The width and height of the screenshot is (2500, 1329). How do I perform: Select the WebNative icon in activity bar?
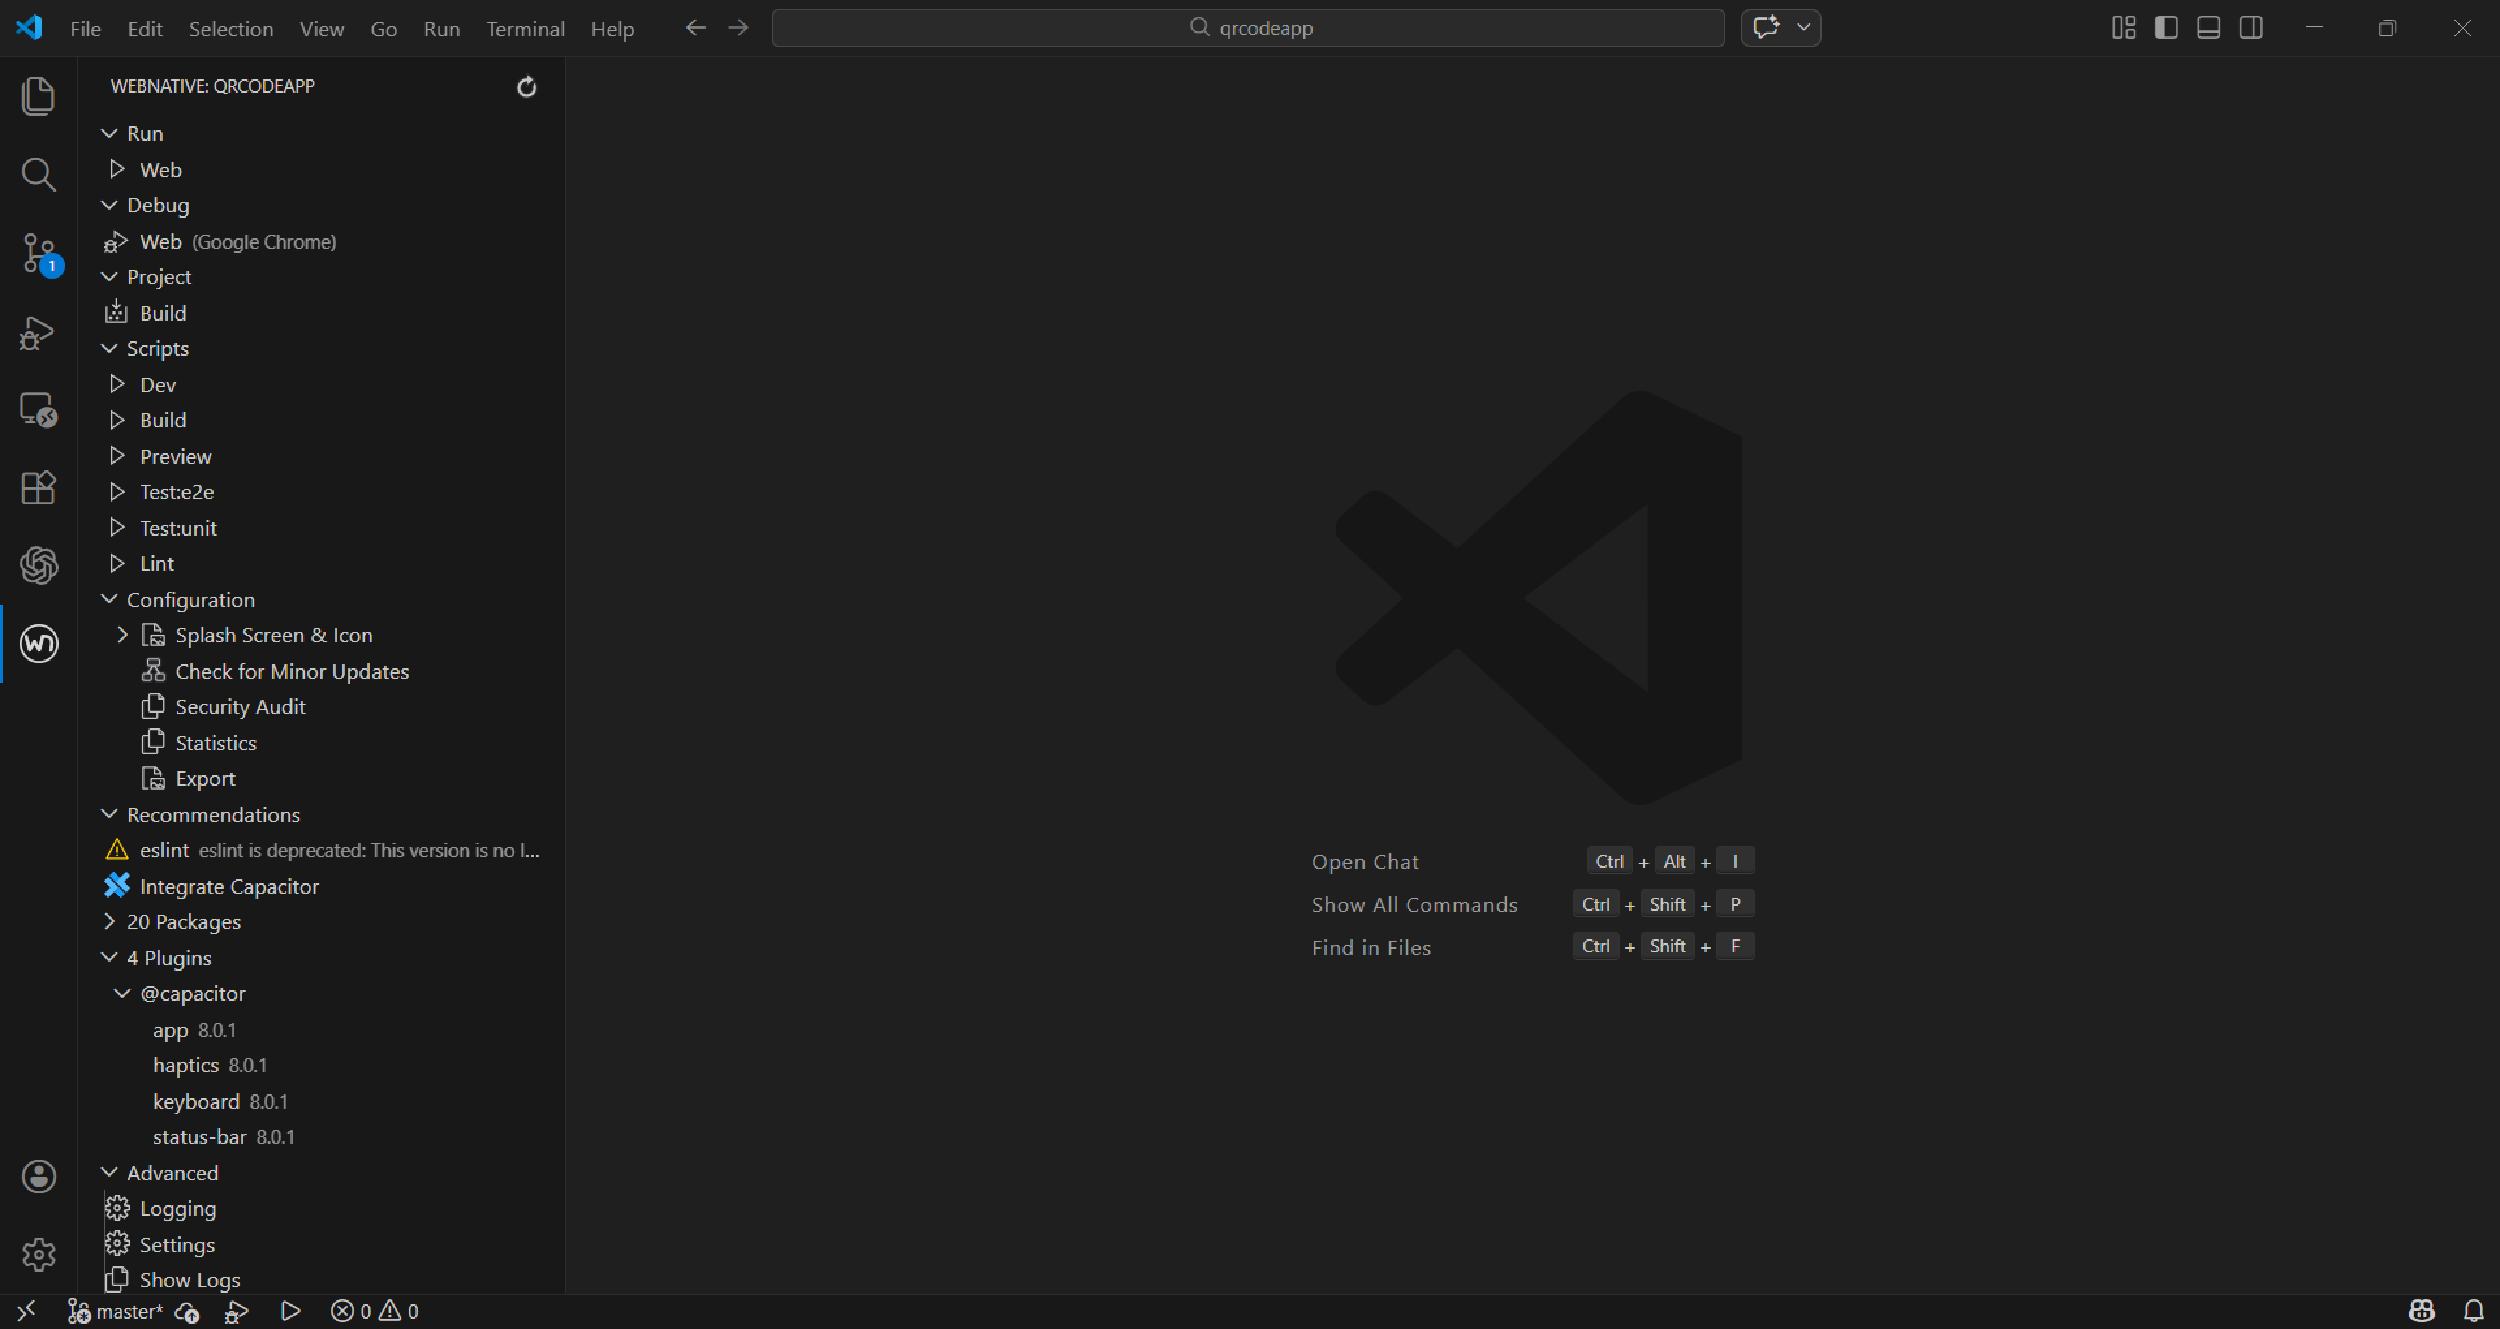[x=39, y=644]
